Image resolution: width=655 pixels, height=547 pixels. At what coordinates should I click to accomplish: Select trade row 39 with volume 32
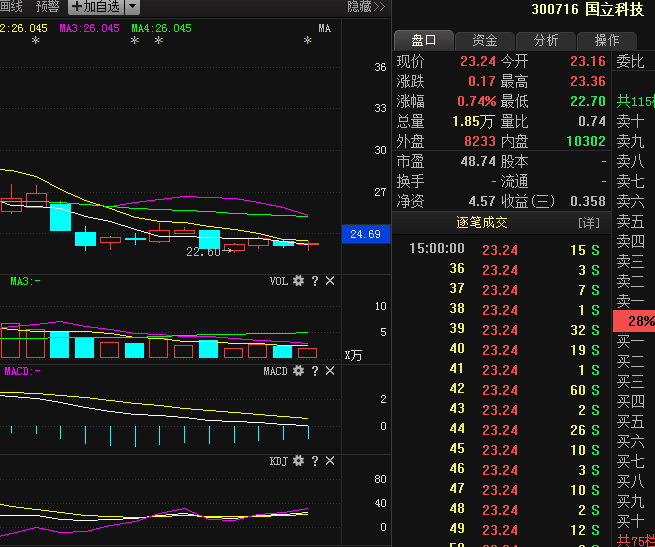(x=501, y=330)
